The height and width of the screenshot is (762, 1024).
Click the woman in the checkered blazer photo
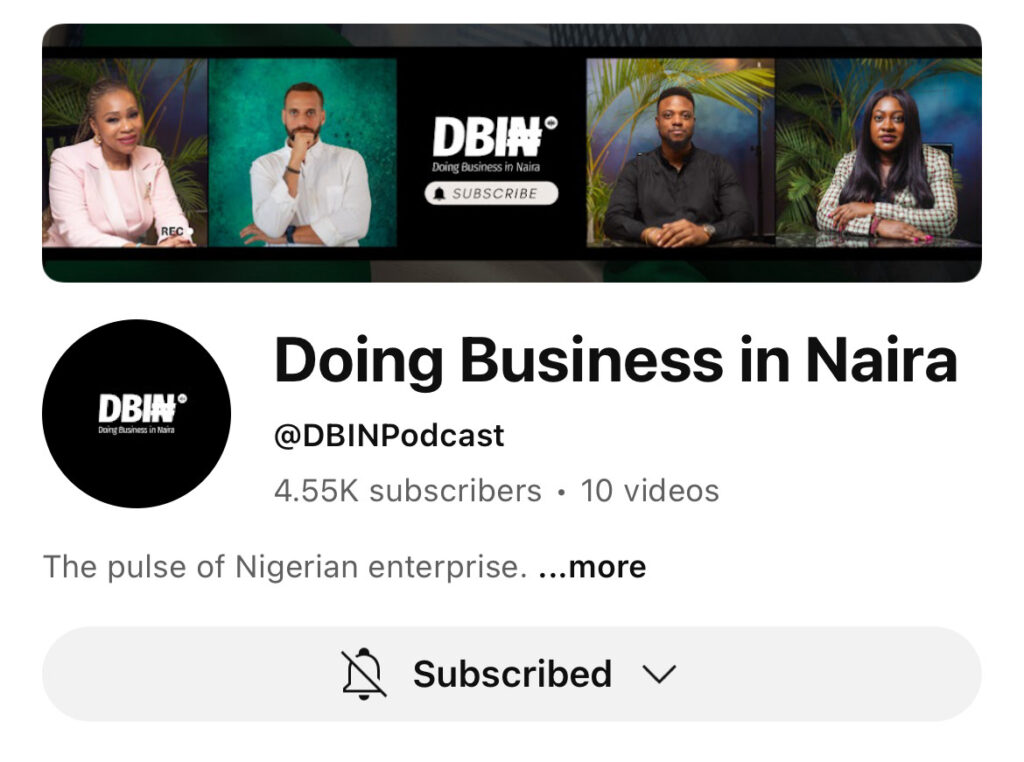878,153
